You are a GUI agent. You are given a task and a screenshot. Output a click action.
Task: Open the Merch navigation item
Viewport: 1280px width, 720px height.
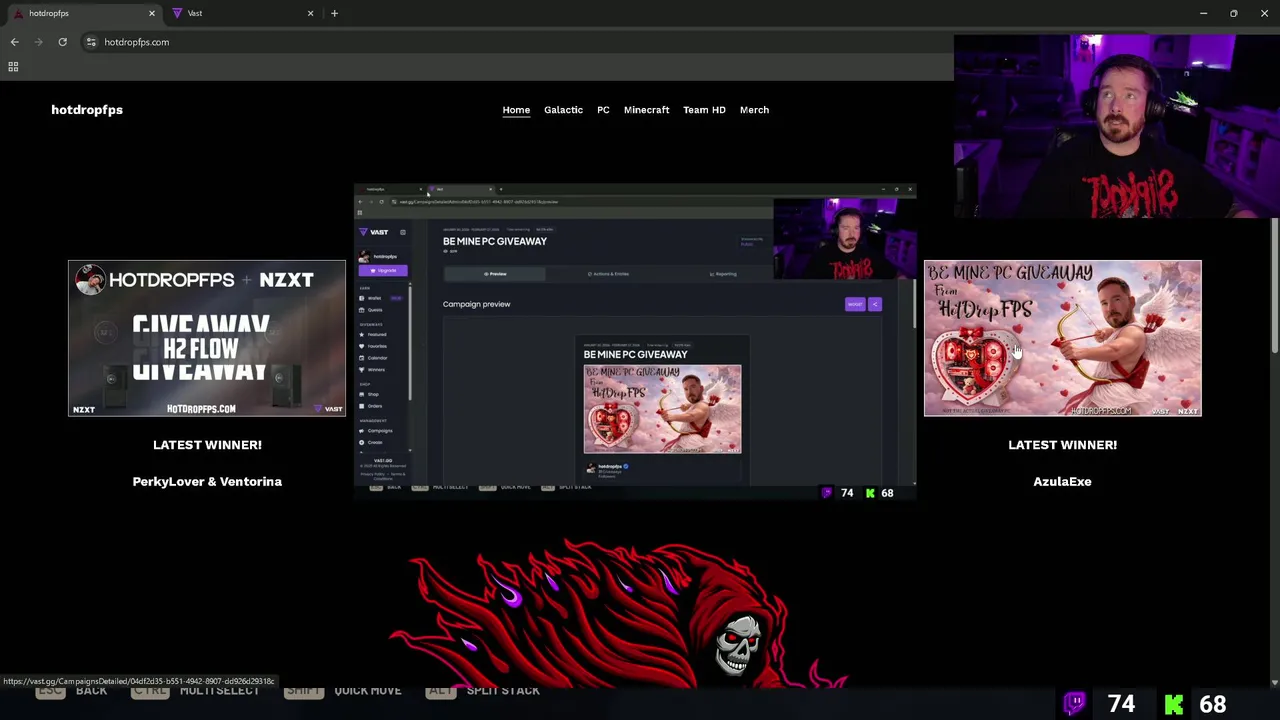(x=754, y=110)
